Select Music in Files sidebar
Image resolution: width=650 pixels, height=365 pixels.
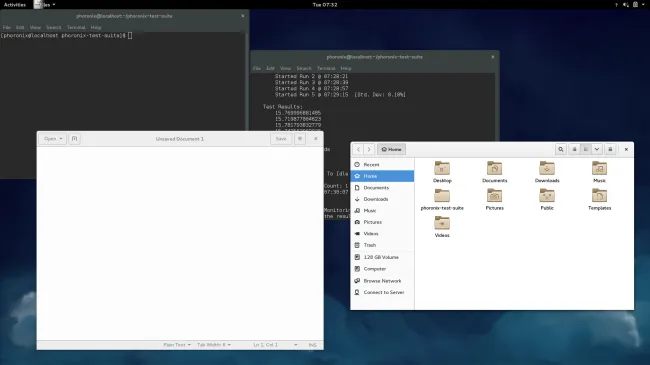coord(382,211)
